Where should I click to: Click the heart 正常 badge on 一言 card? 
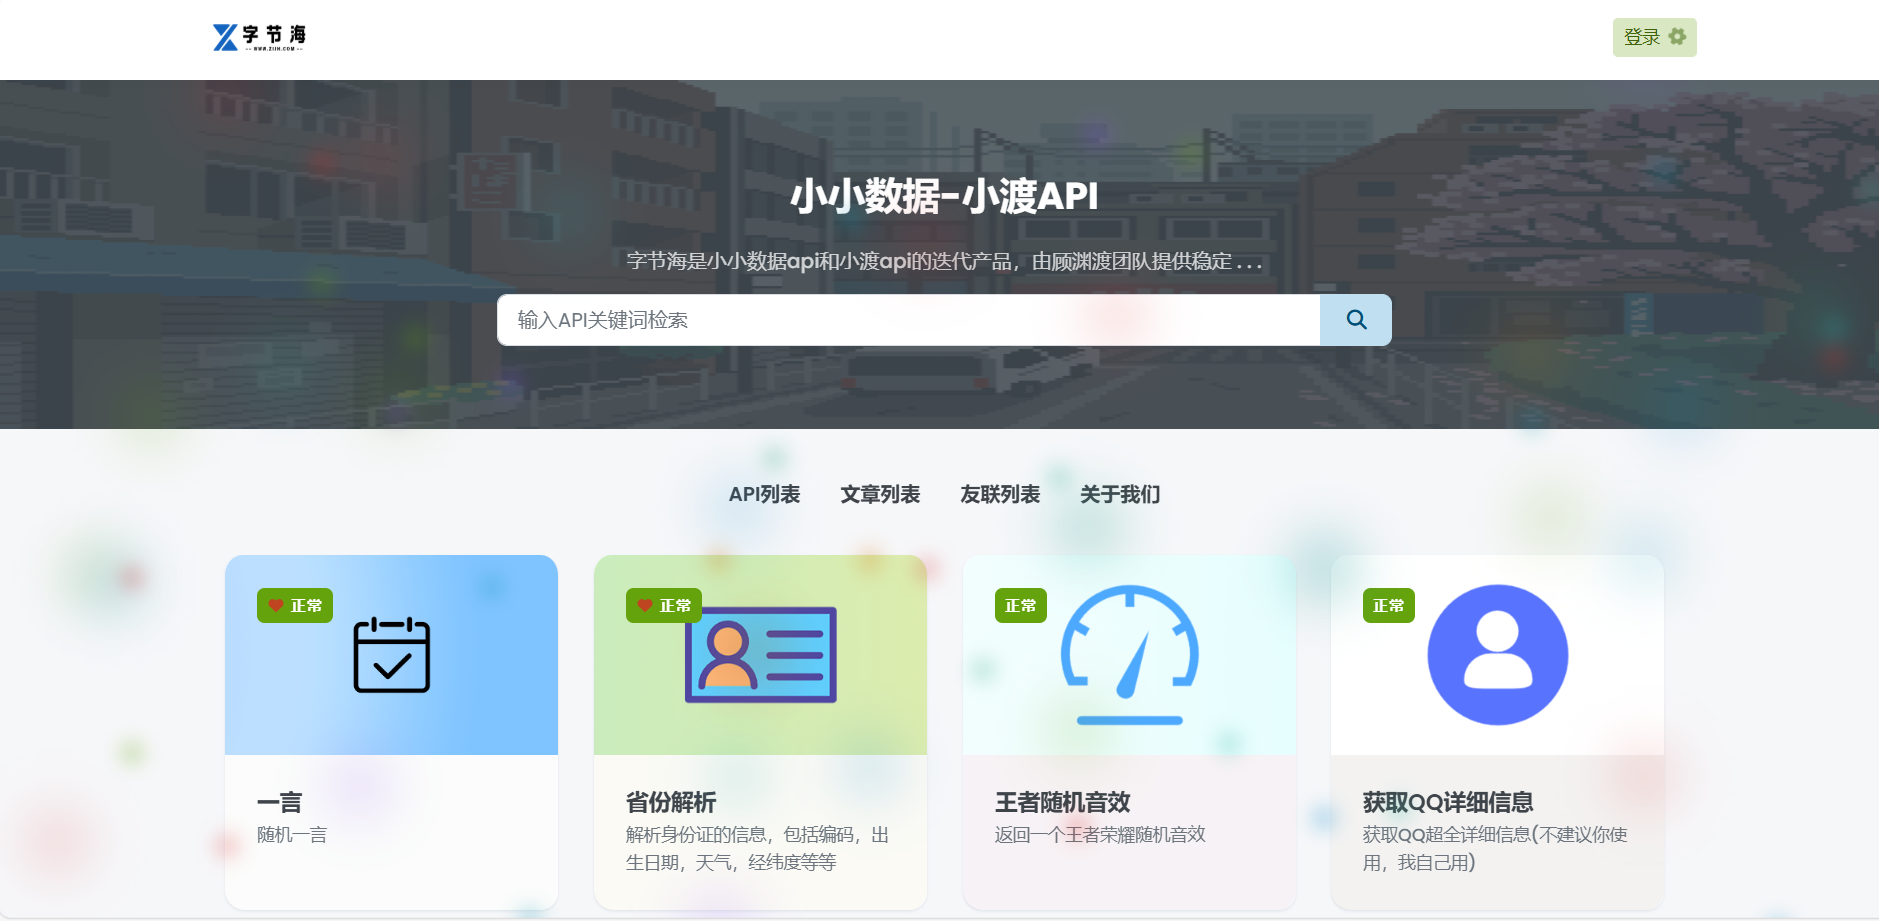click(x=295, y=606)
